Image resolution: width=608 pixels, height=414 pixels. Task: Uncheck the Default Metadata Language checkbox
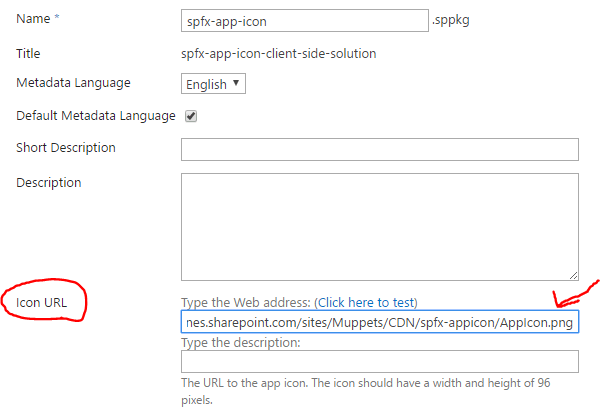click(x=191, y=116)
